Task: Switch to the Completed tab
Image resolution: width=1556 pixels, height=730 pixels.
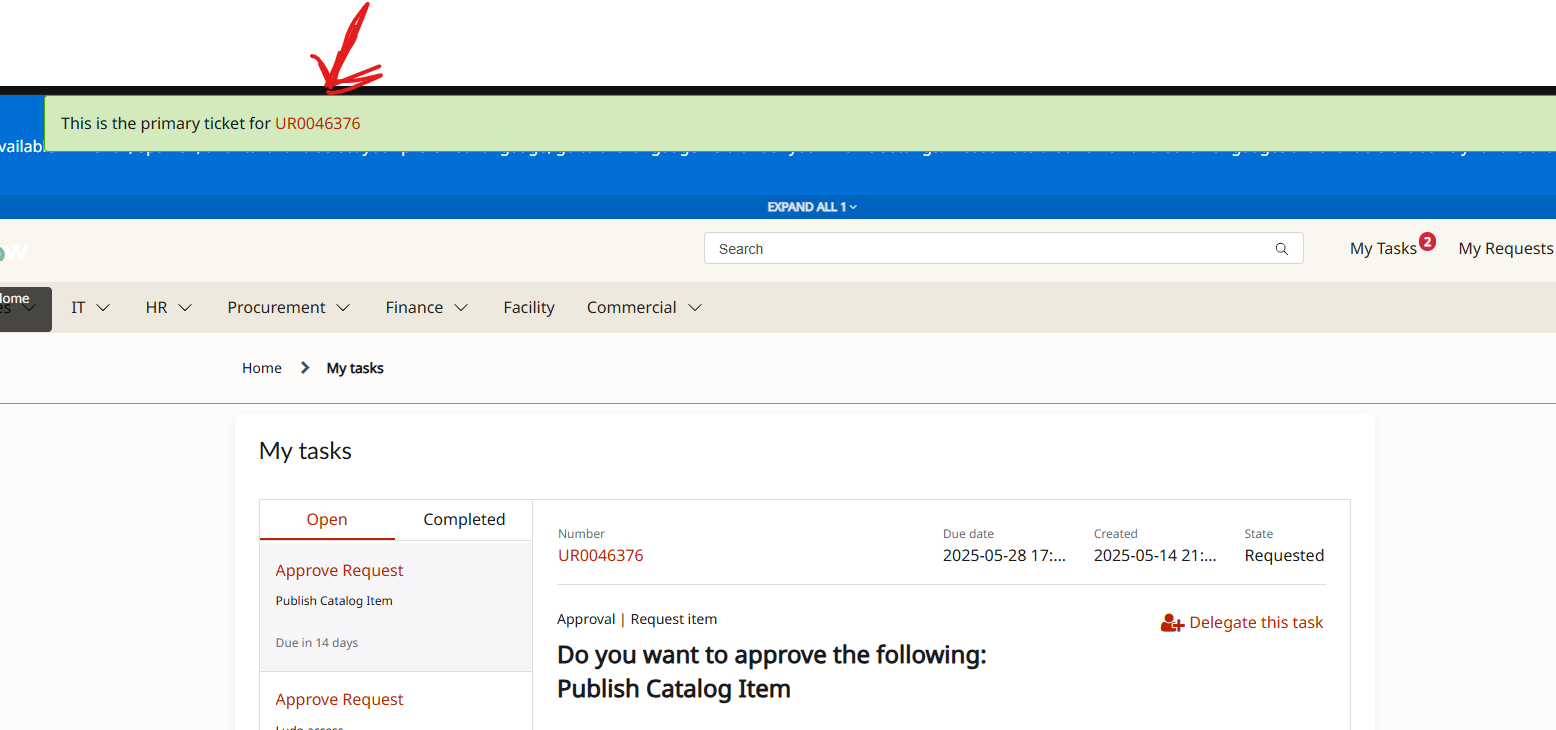Action: [x=464, y=519]
